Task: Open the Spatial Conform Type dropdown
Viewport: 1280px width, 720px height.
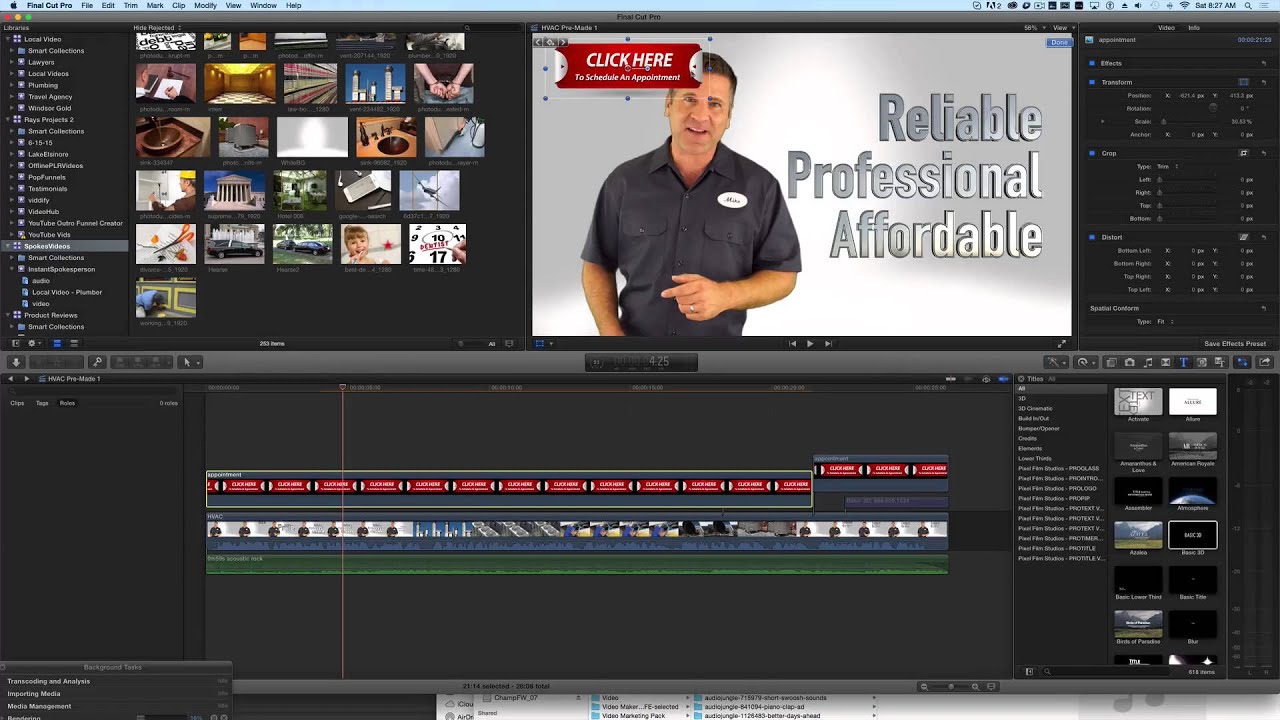Action: (x=1168, y=322)
